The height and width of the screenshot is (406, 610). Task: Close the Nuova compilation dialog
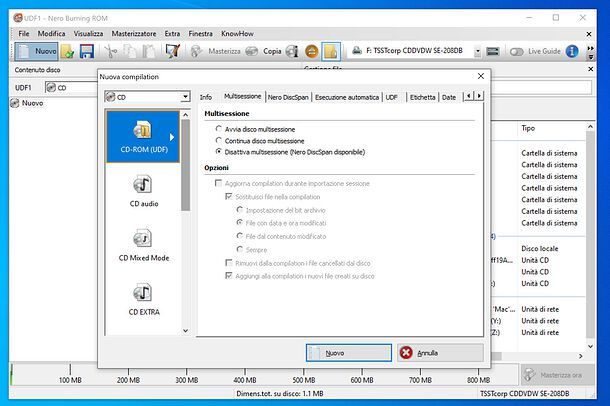pyautogui.click(x=481, y=76)
